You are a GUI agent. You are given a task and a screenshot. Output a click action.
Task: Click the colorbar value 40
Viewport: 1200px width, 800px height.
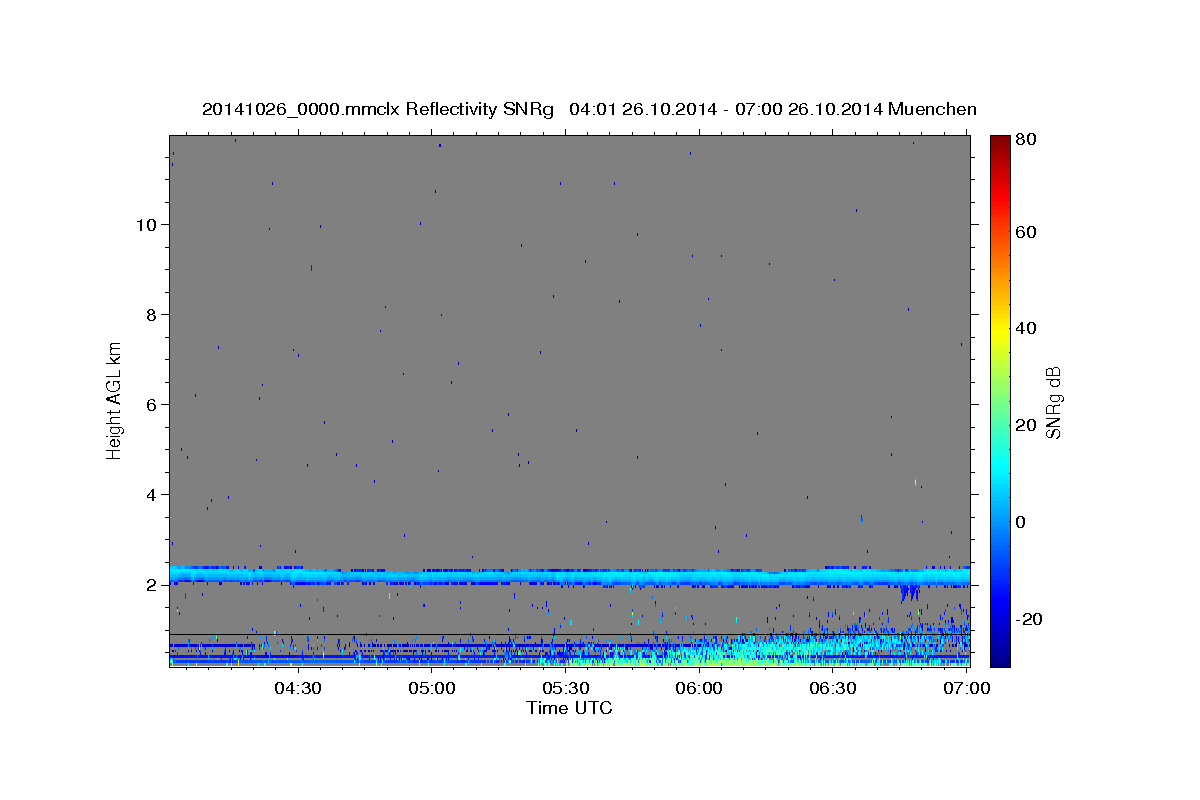[x=1026, y=328]
